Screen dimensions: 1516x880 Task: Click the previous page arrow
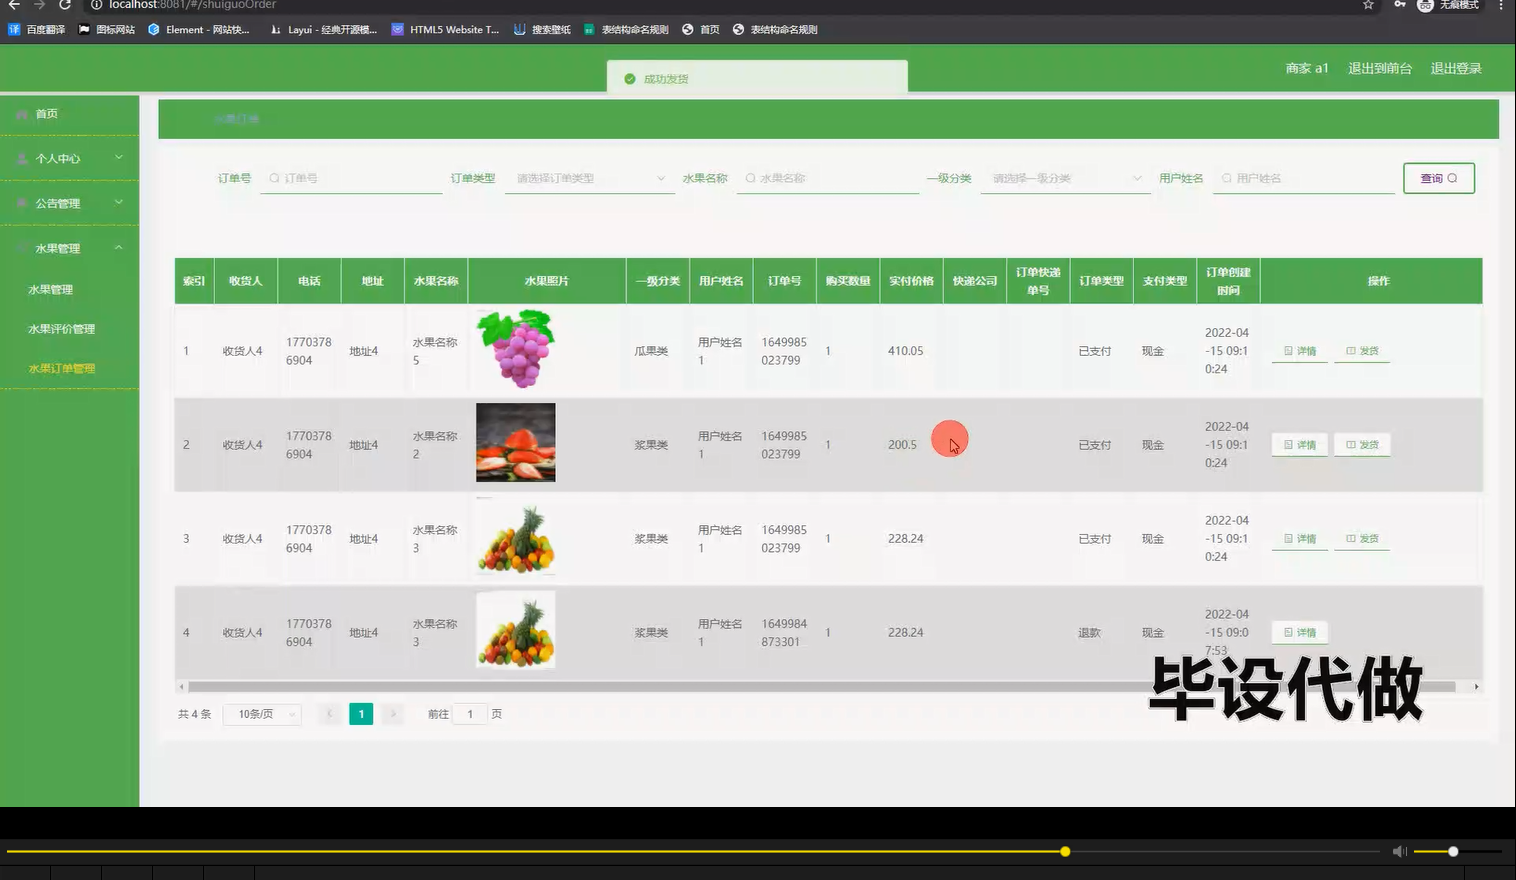330,714
